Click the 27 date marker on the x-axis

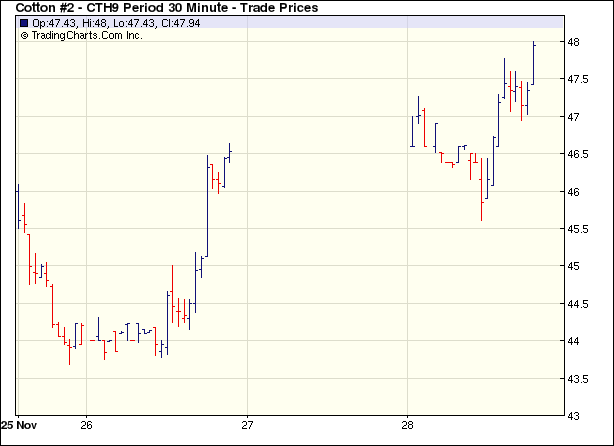247,422
